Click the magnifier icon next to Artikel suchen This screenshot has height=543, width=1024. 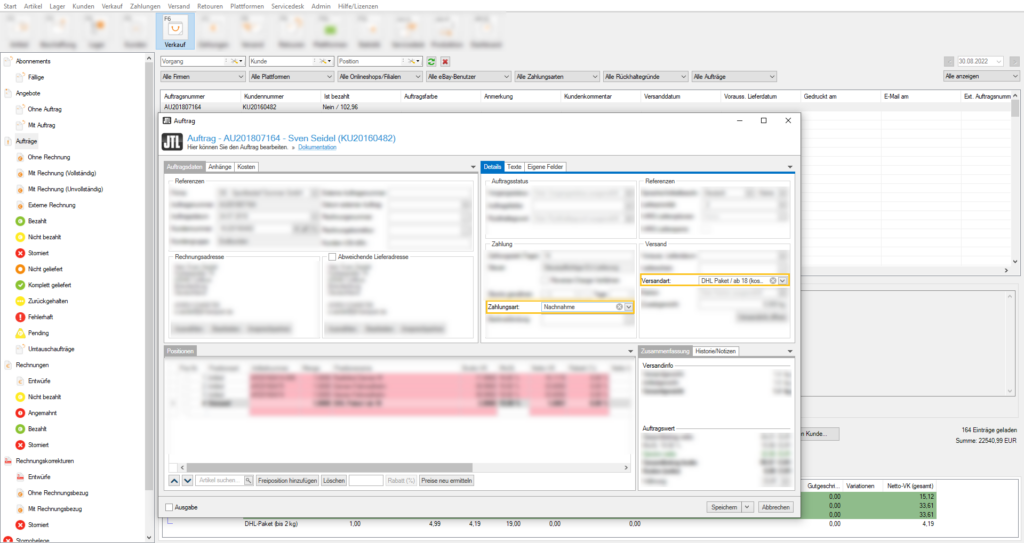pos(248,481)
